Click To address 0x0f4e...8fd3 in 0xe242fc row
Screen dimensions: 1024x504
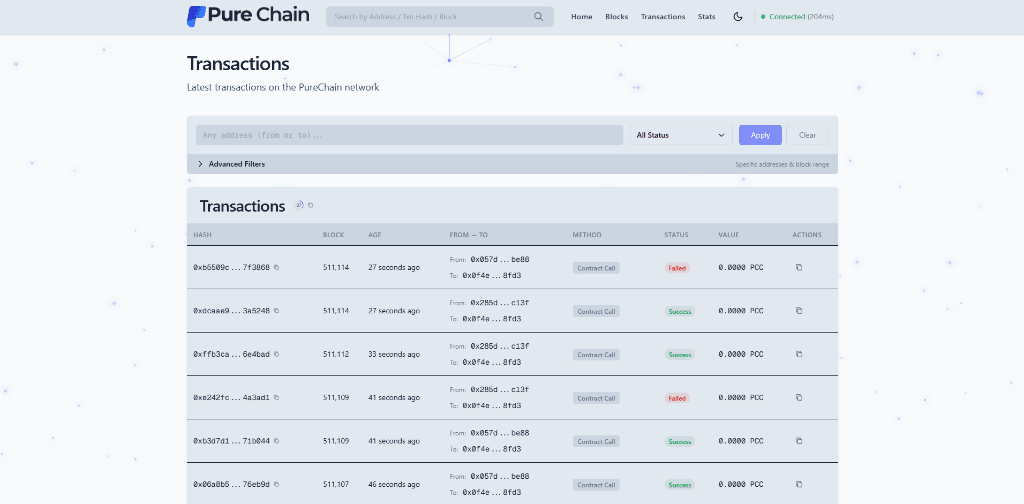(492, 405)
